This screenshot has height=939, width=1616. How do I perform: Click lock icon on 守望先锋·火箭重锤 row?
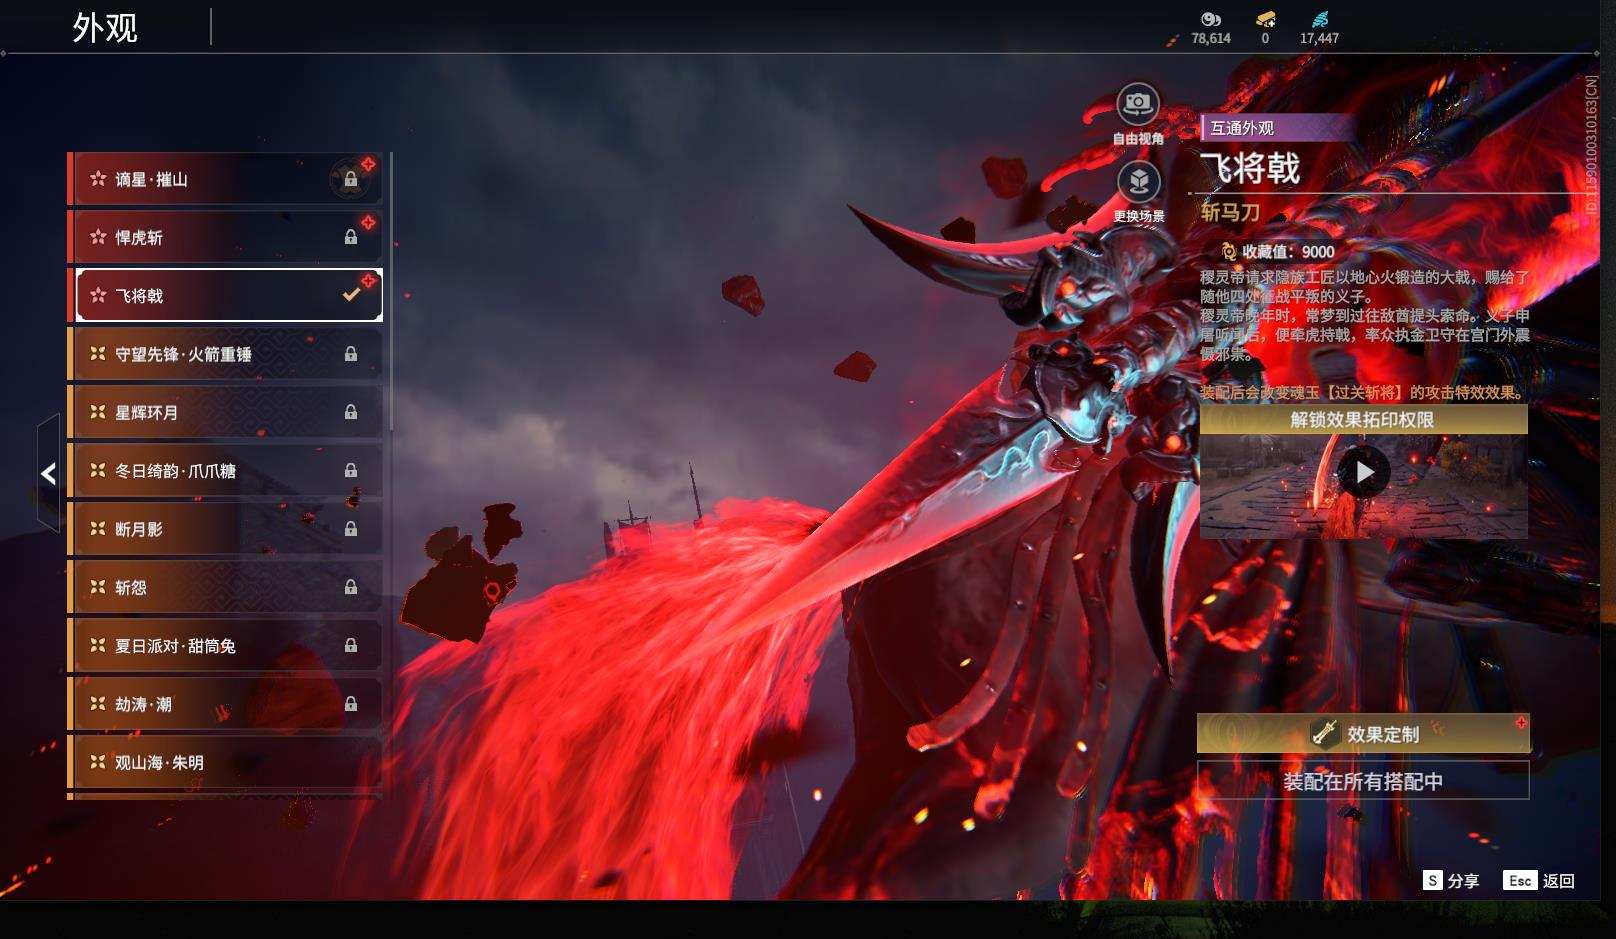(351, 354)
